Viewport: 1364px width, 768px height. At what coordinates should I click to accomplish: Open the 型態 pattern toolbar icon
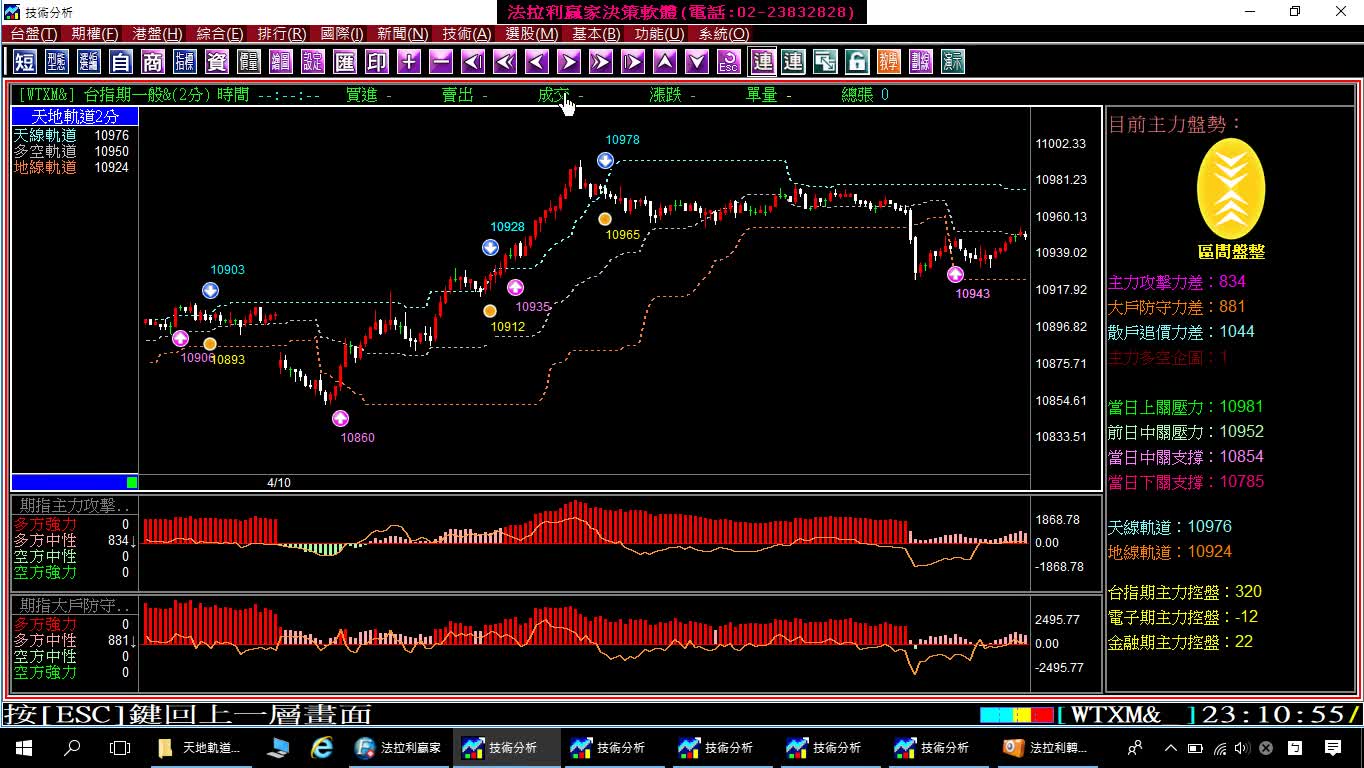pyautogui.click(x=57, y=62)
